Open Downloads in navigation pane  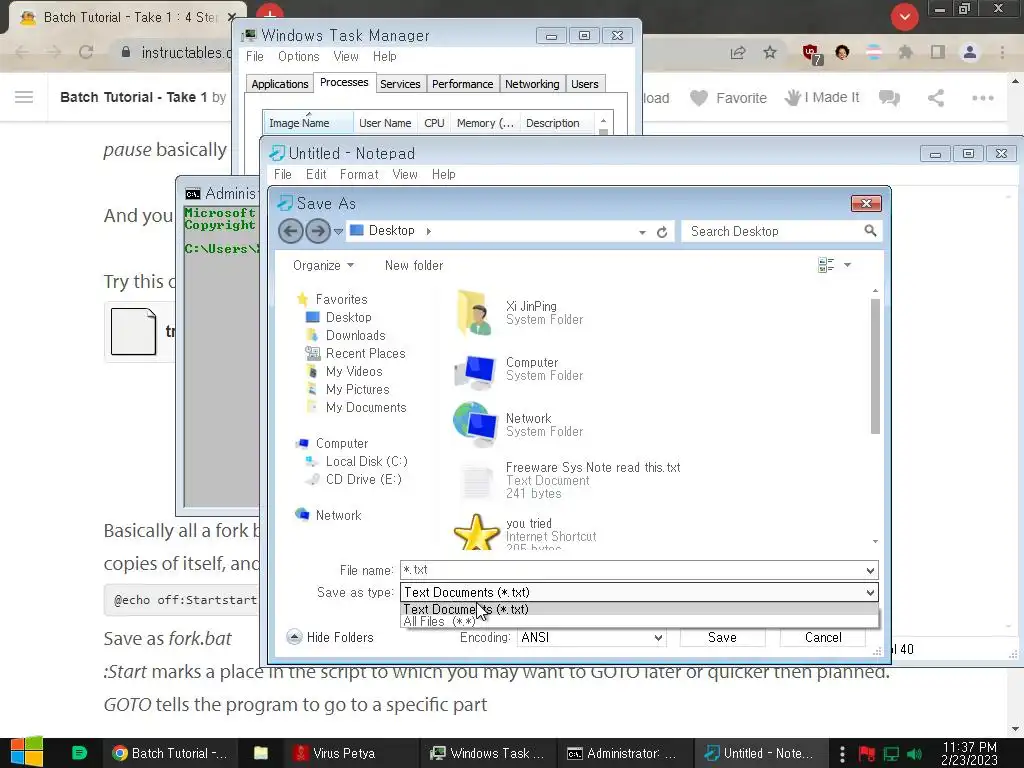[355, 335]
